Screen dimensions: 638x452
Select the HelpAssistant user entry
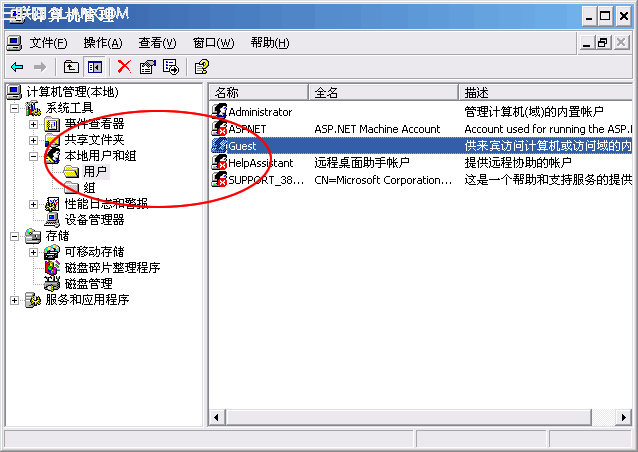260,163
